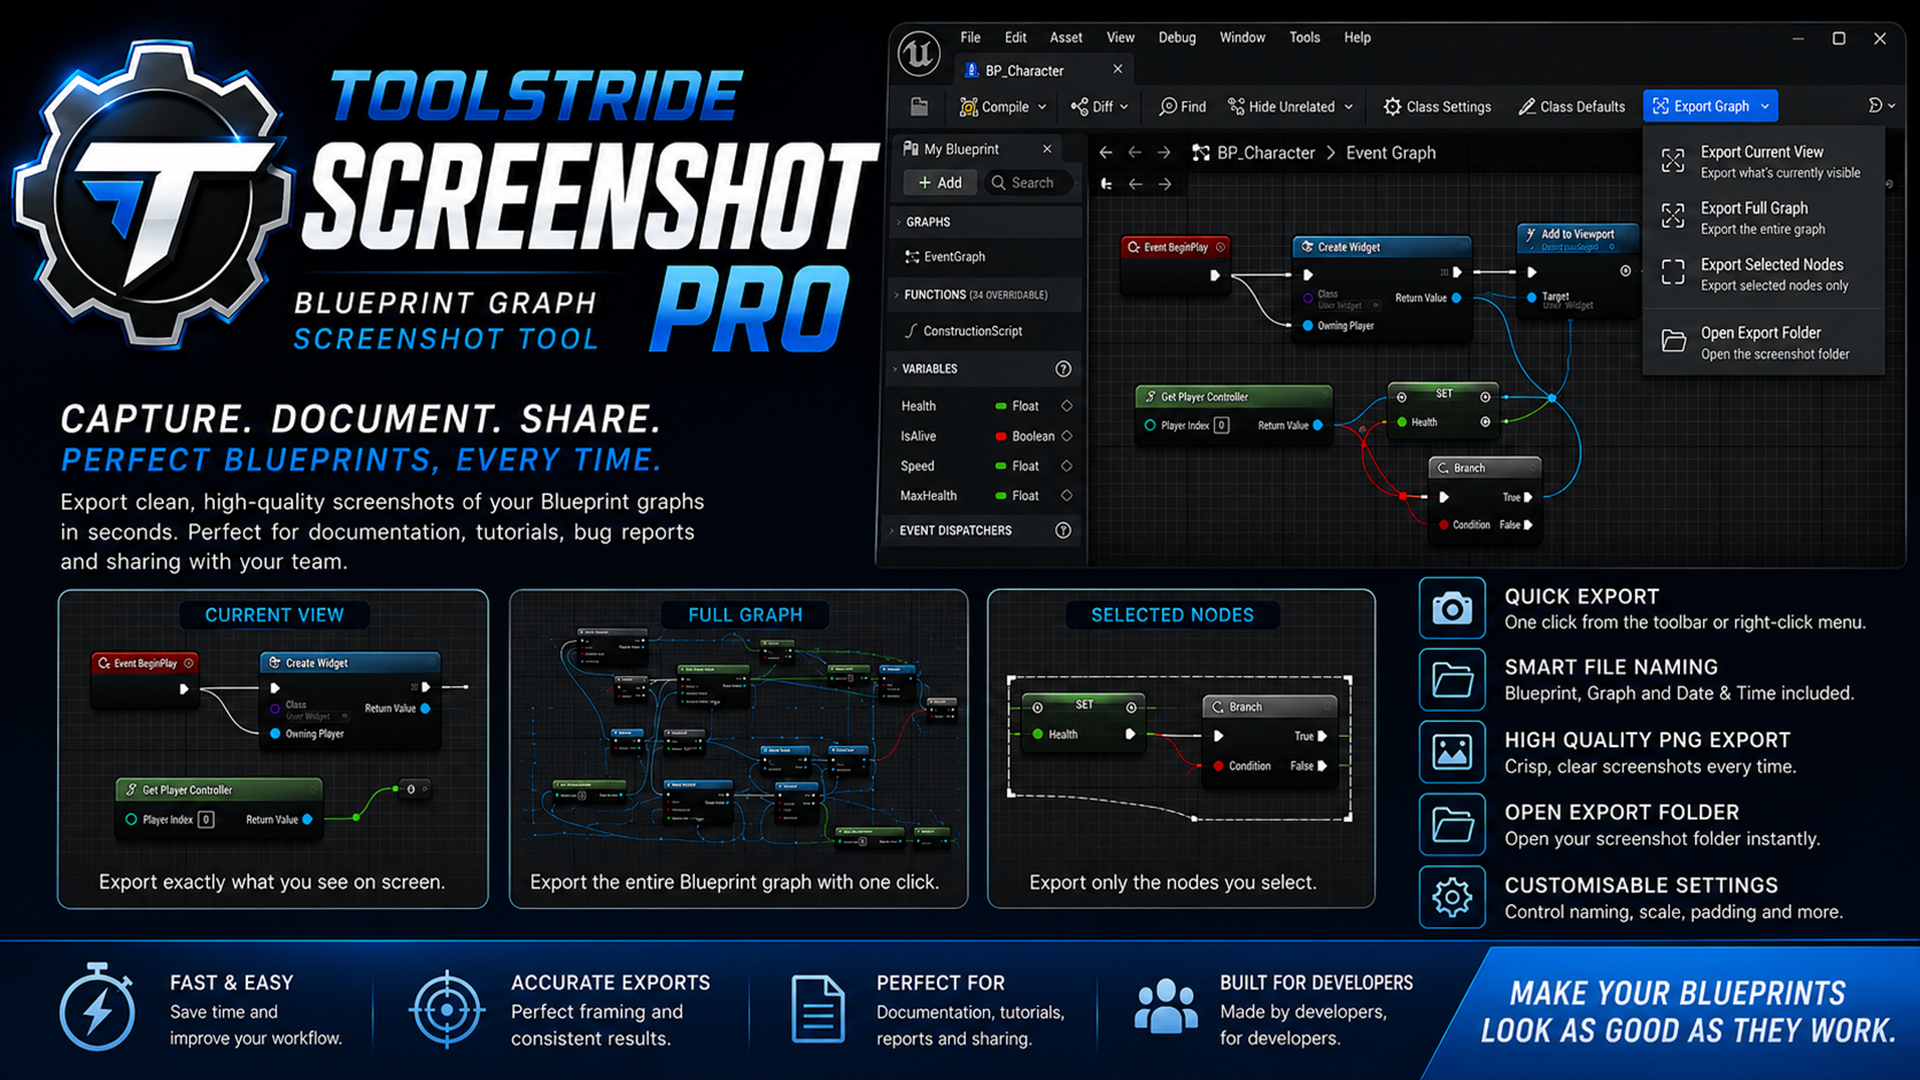The height and width of the screenshot is (1080, 1920).
Task: Open the Asset menu
Action: 1066,37
